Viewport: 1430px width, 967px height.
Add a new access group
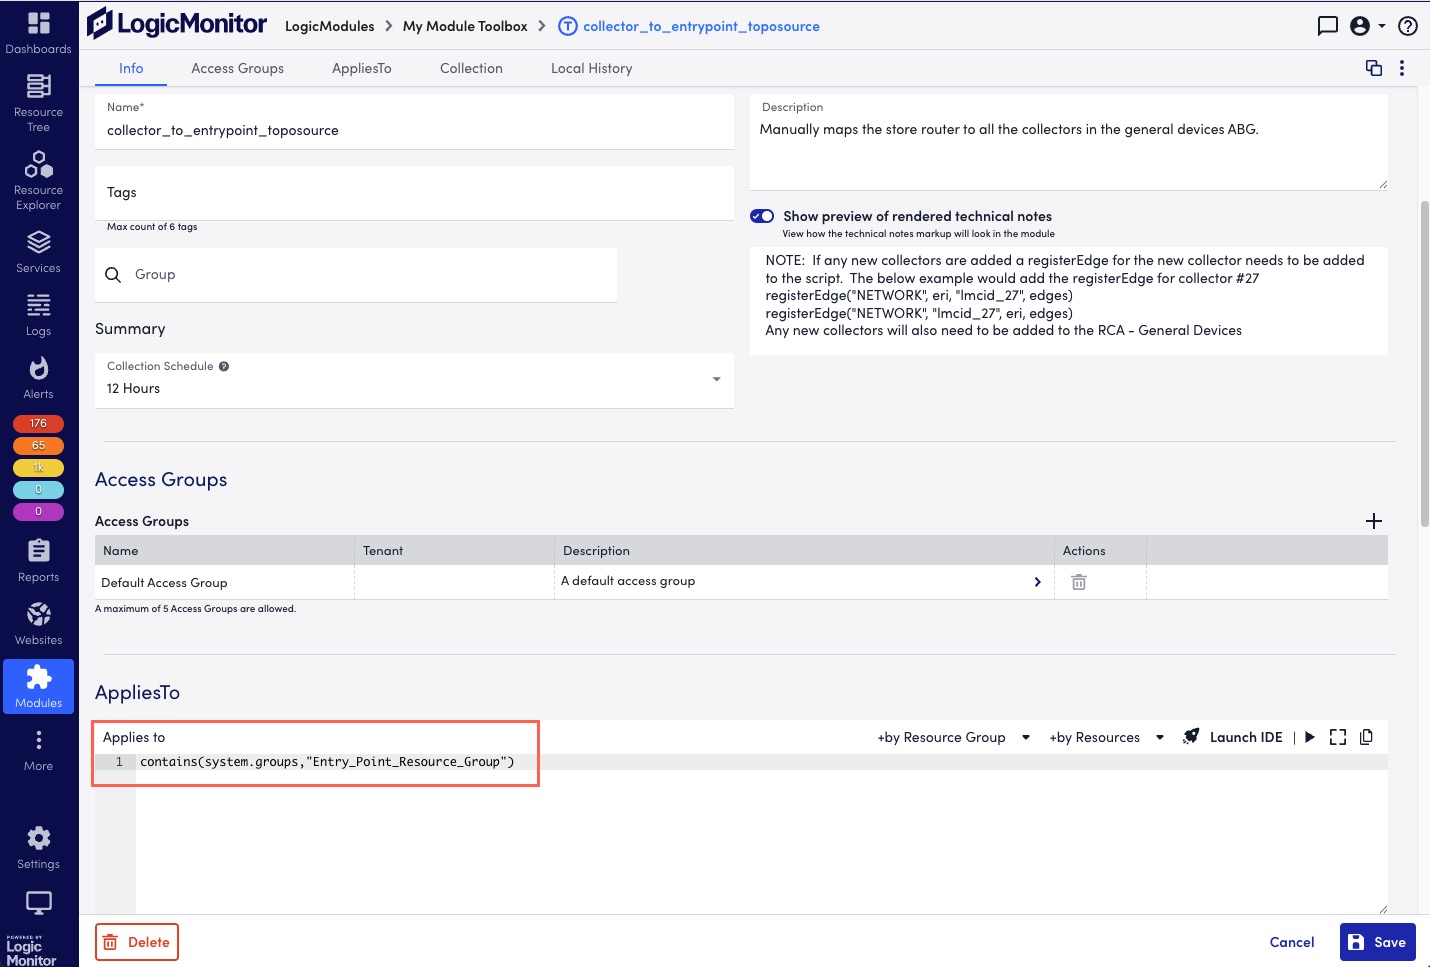(1374, 521)
